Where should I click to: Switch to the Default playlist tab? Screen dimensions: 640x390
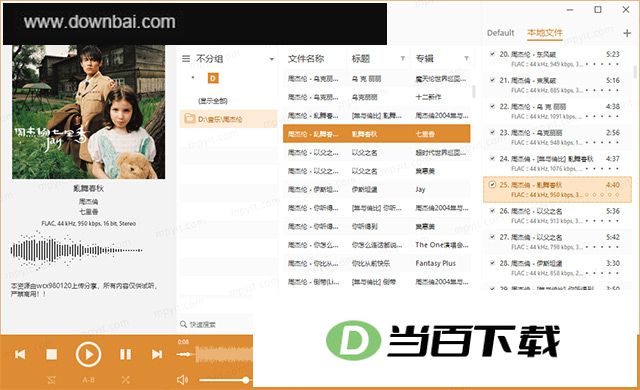pyautogui.click(x=500, y=33)
